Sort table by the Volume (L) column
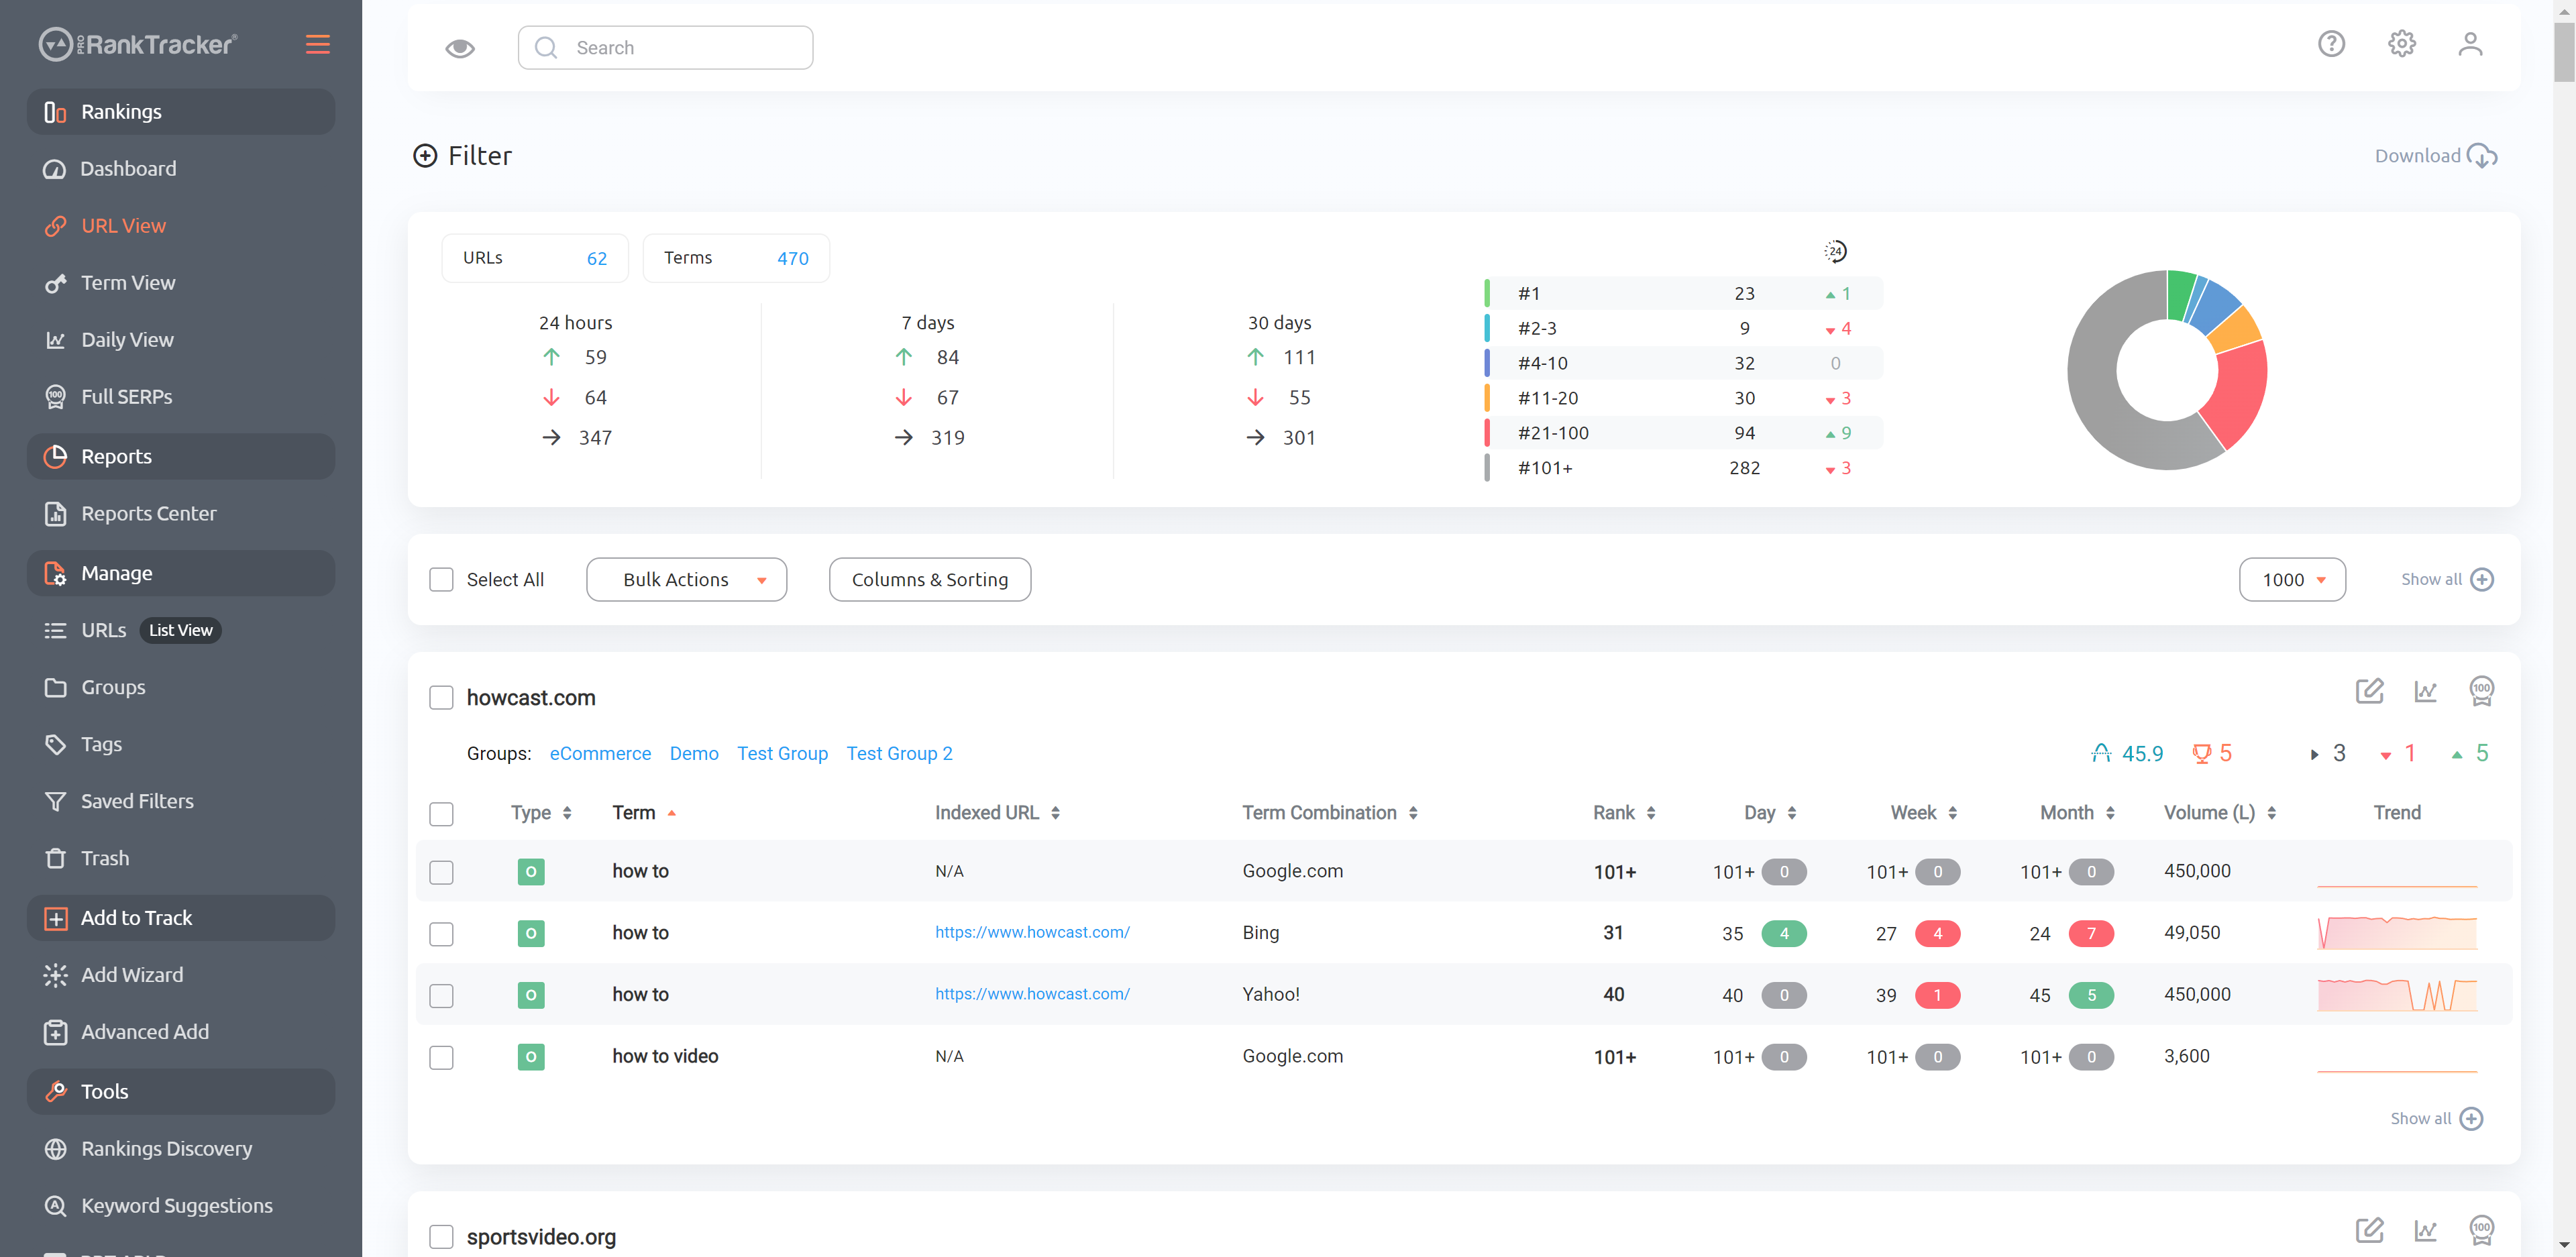The height and width of the screenshot is (1257, 2576). [2220, 813]
